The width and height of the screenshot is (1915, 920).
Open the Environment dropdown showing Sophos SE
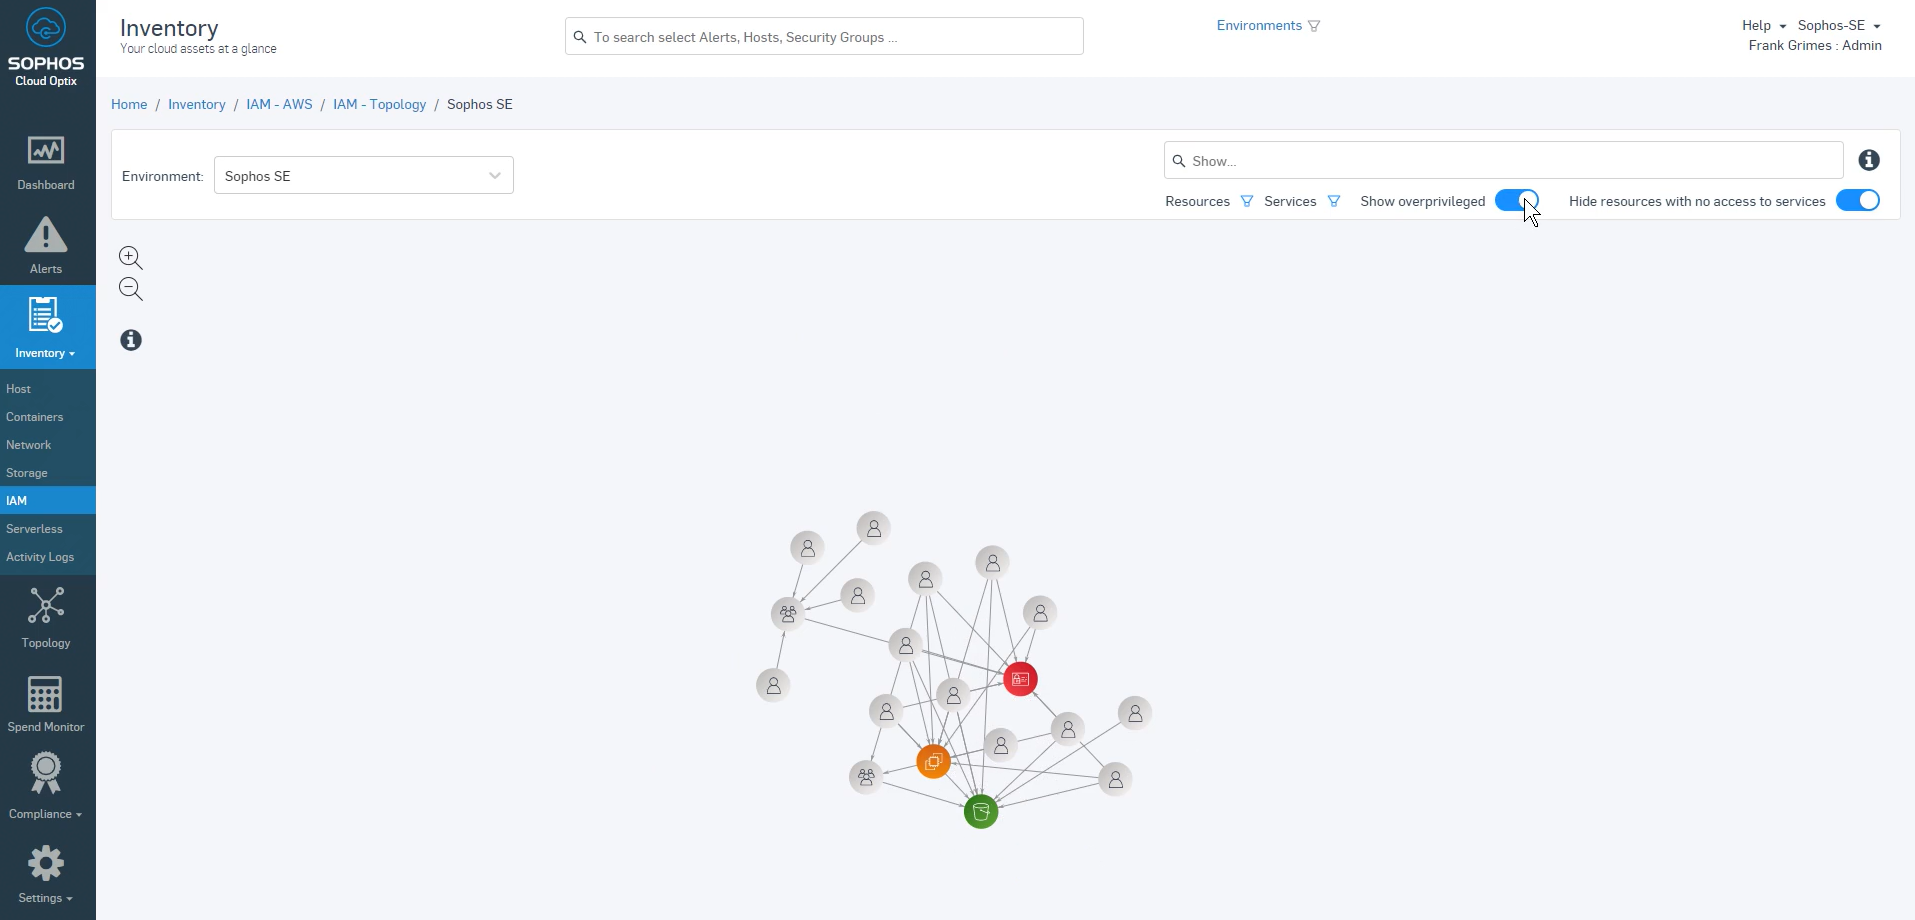[x=362, y=175]
